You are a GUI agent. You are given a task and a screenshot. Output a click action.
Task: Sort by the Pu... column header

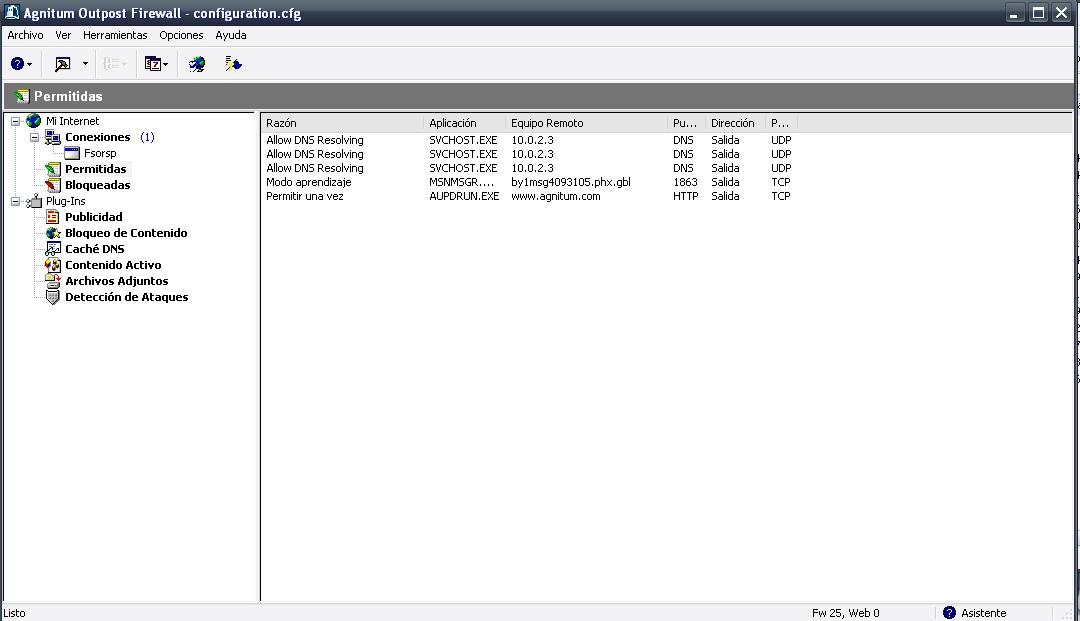tap(686, 123)
